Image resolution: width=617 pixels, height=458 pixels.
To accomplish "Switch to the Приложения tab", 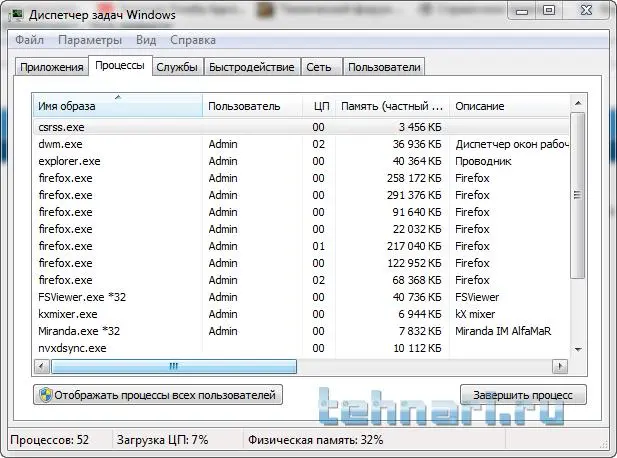I will (x=52, y=67).
